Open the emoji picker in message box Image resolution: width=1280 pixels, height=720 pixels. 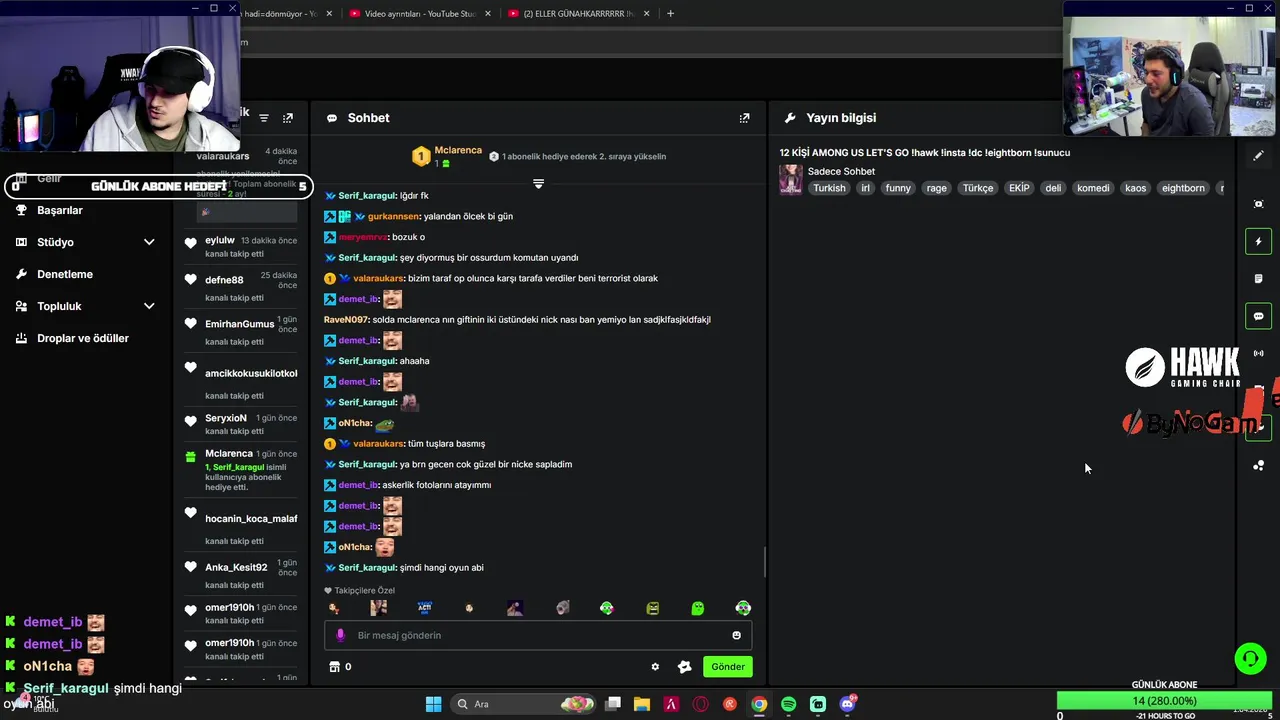click(737, 635)
